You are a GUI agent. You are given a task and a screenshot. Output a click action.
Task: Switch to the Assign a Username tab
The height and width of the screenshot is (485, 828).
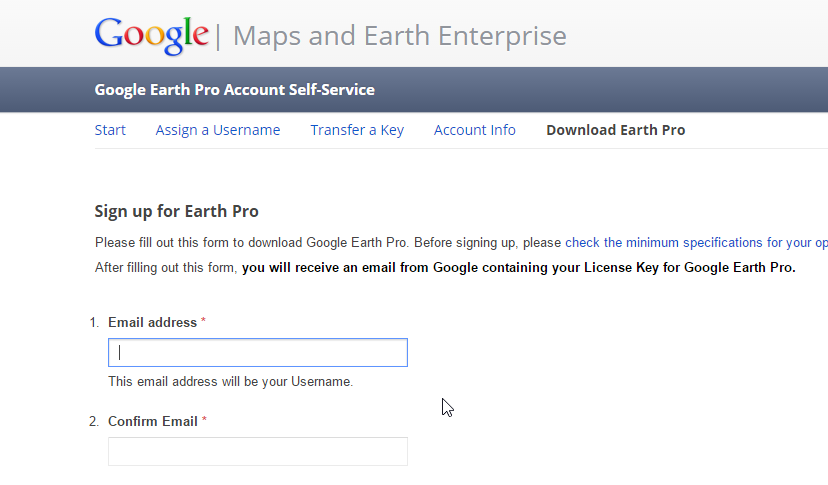point(218,130)
